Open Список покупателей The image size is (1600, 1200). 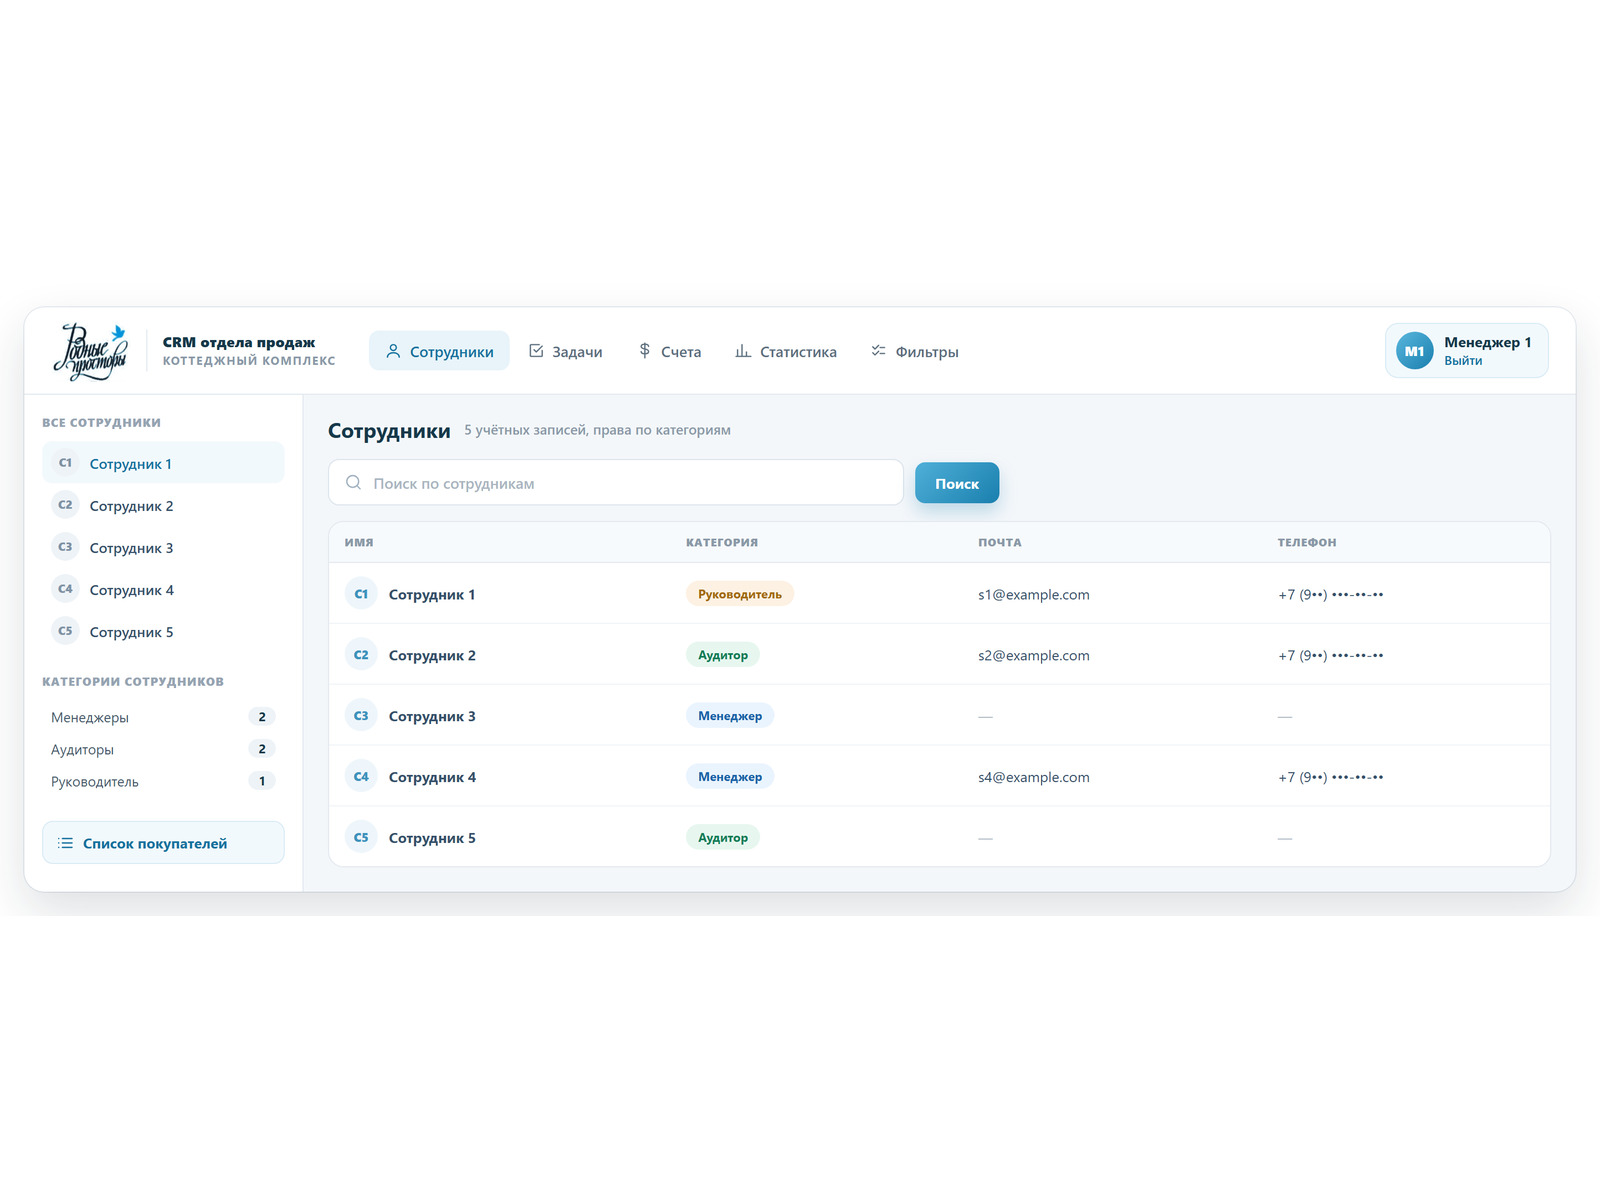pos(163,843)
